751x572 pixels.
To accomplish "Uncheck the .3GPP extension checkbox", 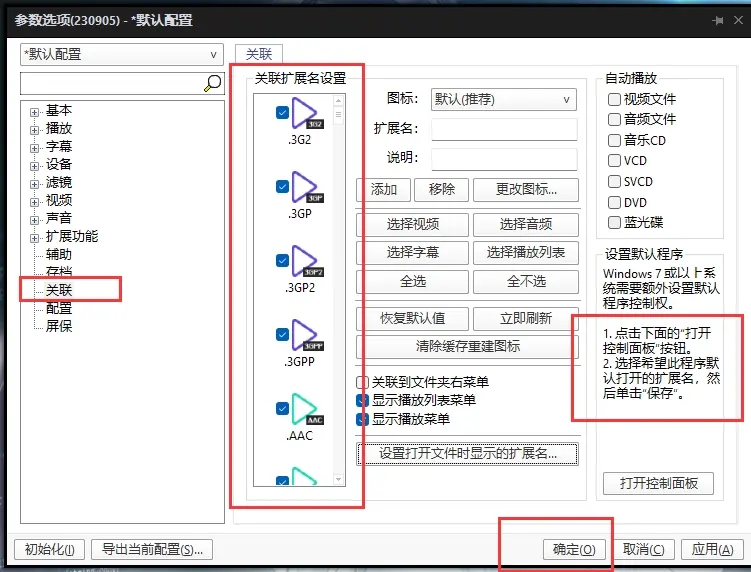I will tap(283, 334).
